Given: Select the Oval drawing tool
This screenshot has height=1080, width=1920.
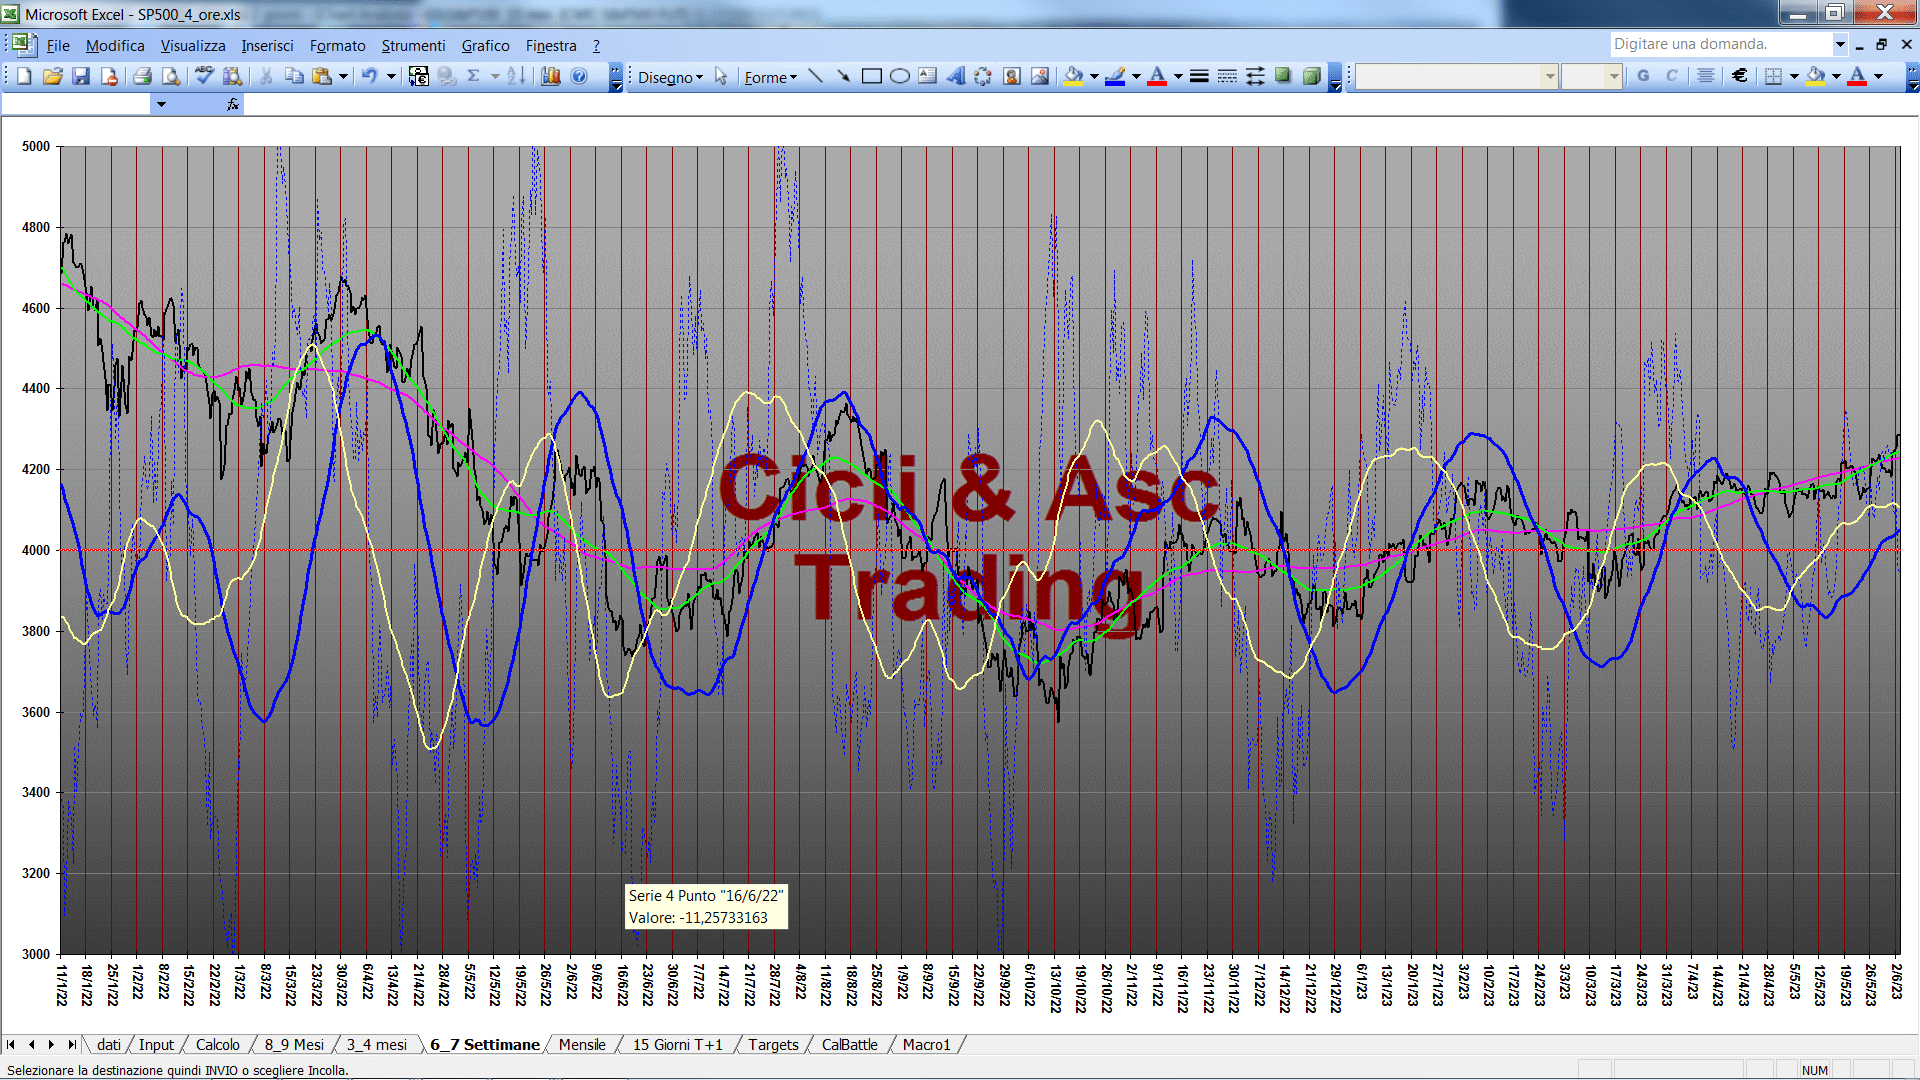Looking at the screenshot, I should point(900,76).
